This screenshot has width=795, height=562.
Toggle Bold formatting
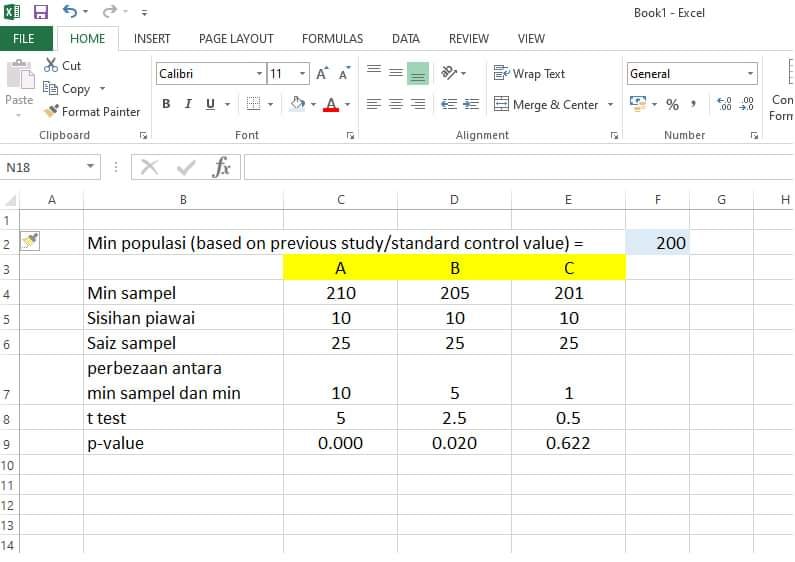click(x=166, y=104)
